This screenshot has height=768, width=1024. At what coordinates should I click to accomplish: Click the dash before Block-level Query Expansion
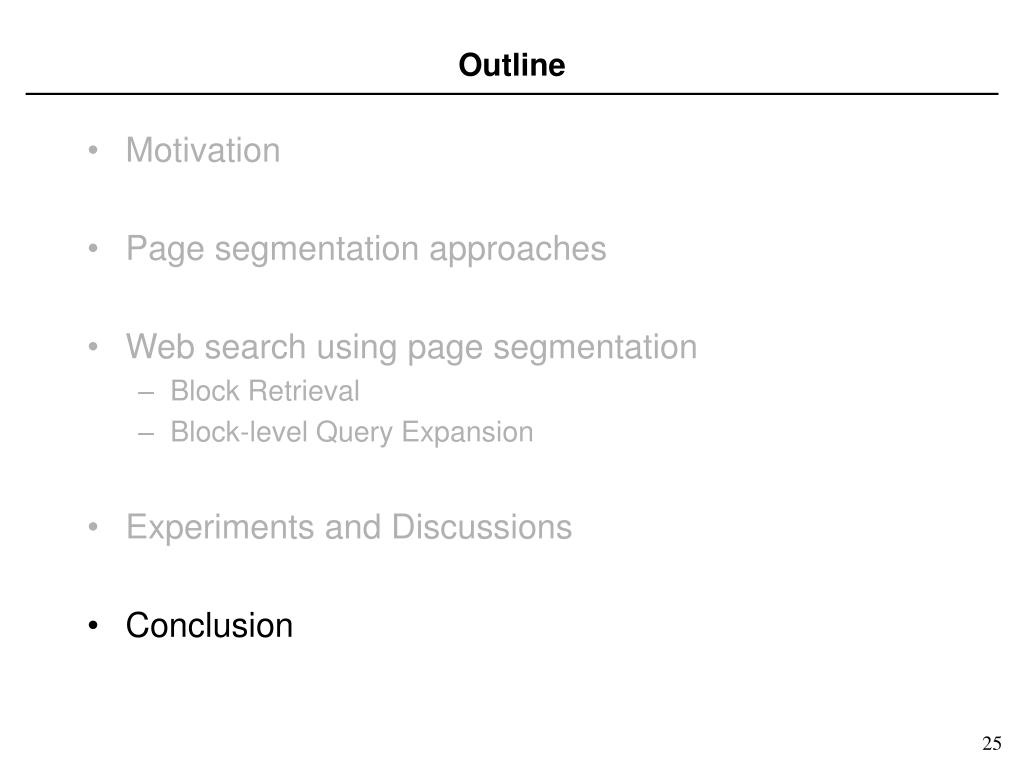click(146, 434)
